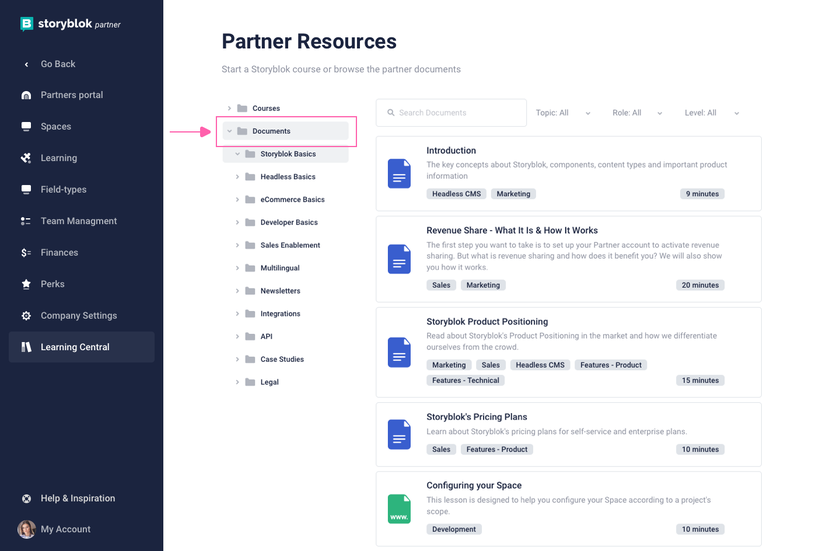Screen dimensions: 840x551
Task: Click the Storyblok Product Positioning file icon
Action: click(399, 352)
